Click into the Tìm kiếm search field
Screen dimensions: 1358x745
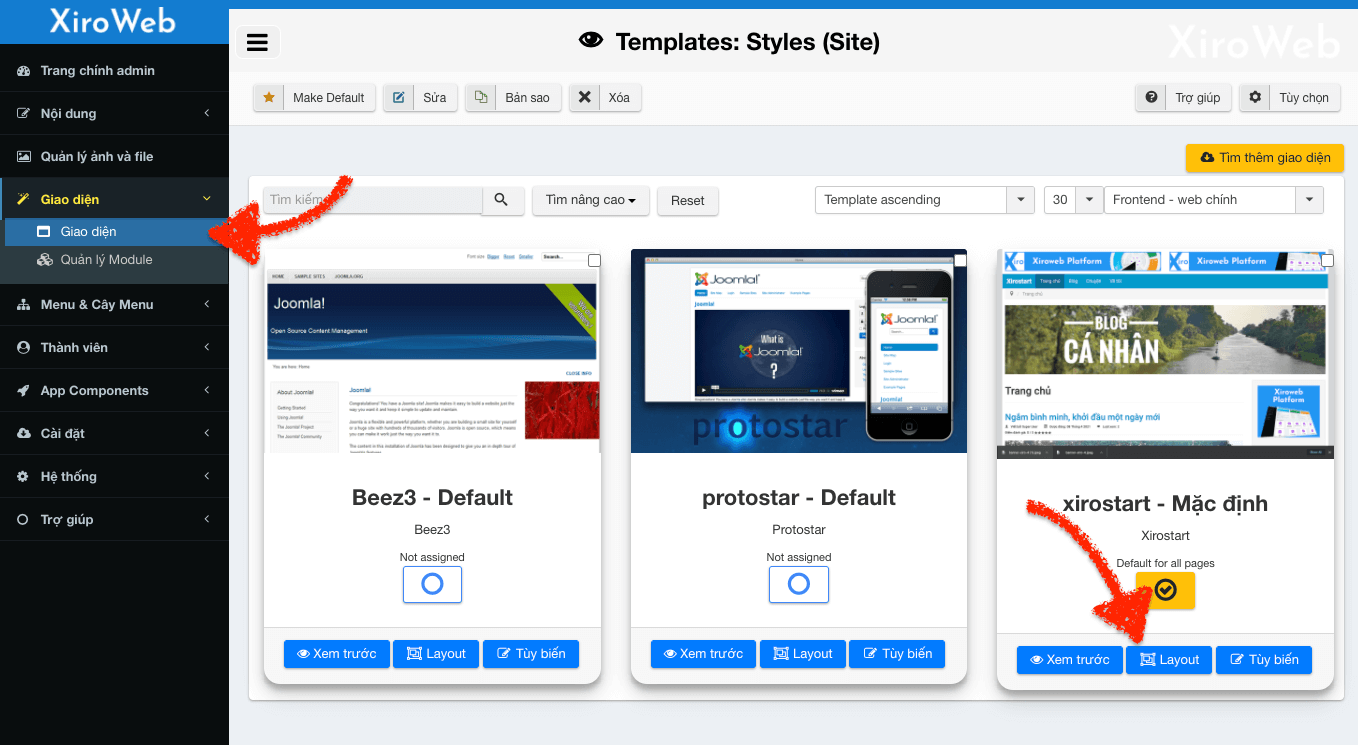373,200
